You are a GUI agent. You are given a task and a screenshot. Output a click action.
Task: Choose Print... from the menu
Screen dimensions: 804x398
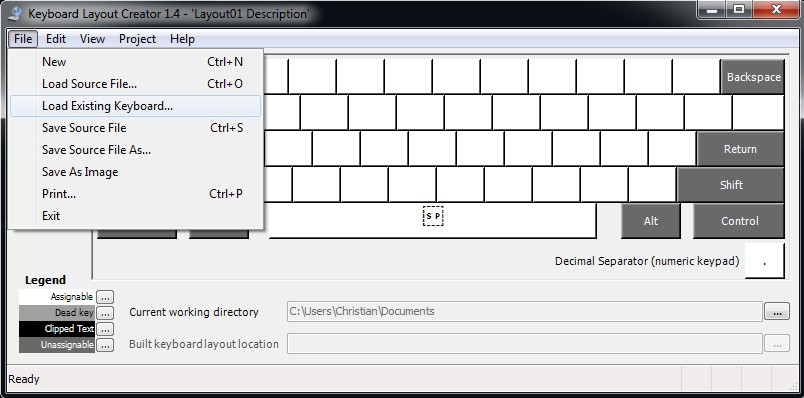tap(135, 194)
